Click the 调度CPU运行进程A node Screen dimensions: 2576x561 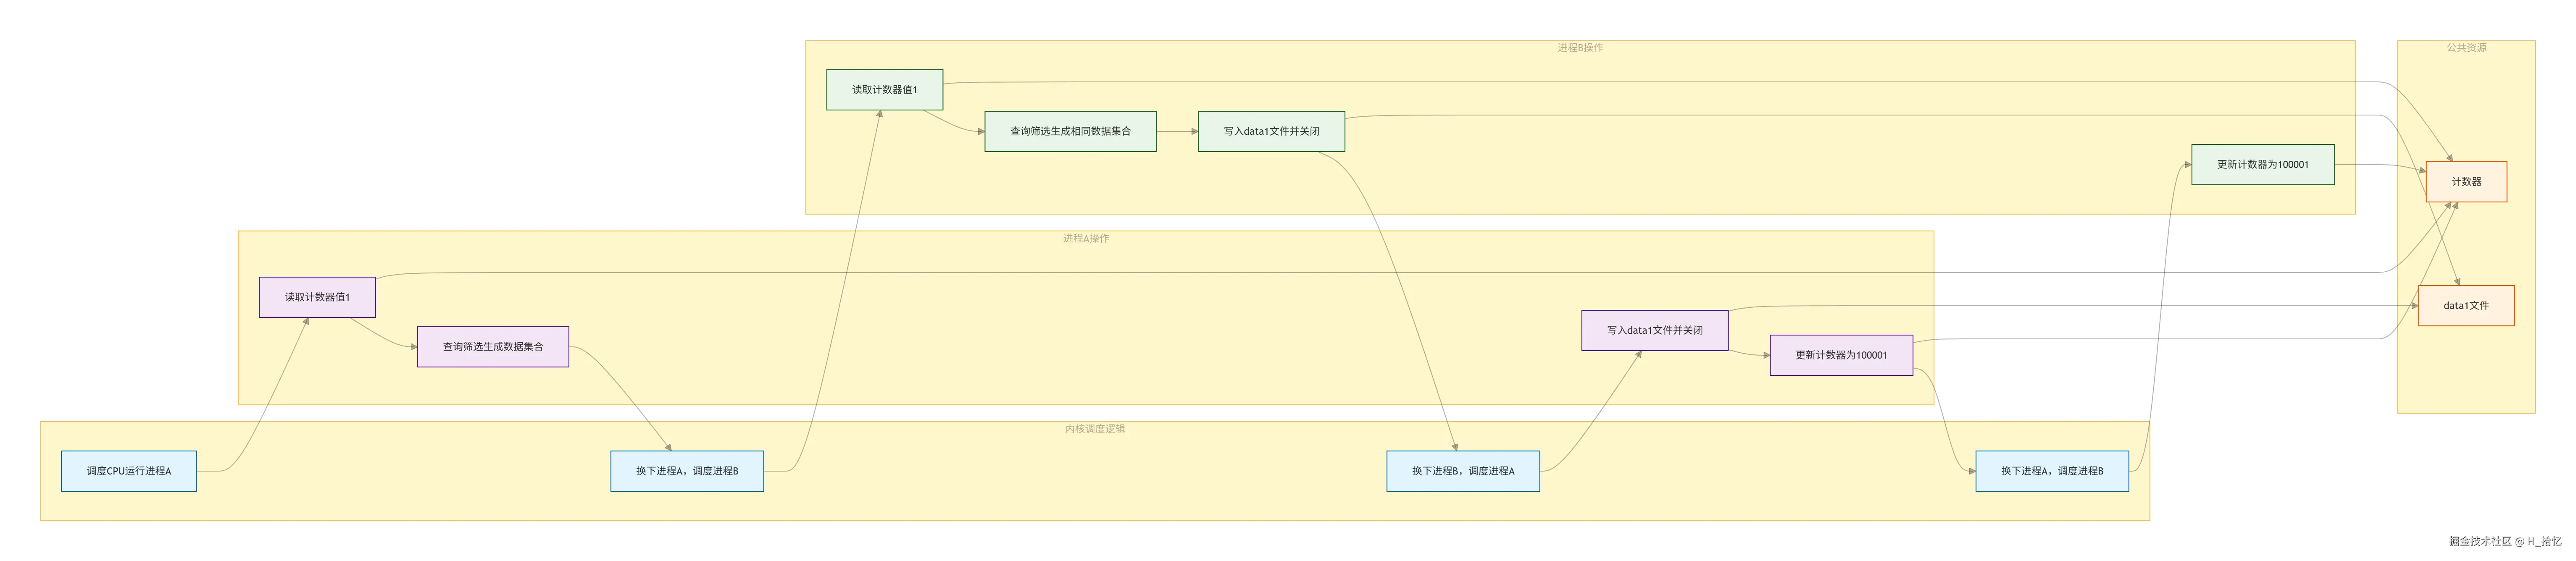(x=128, y=471)
